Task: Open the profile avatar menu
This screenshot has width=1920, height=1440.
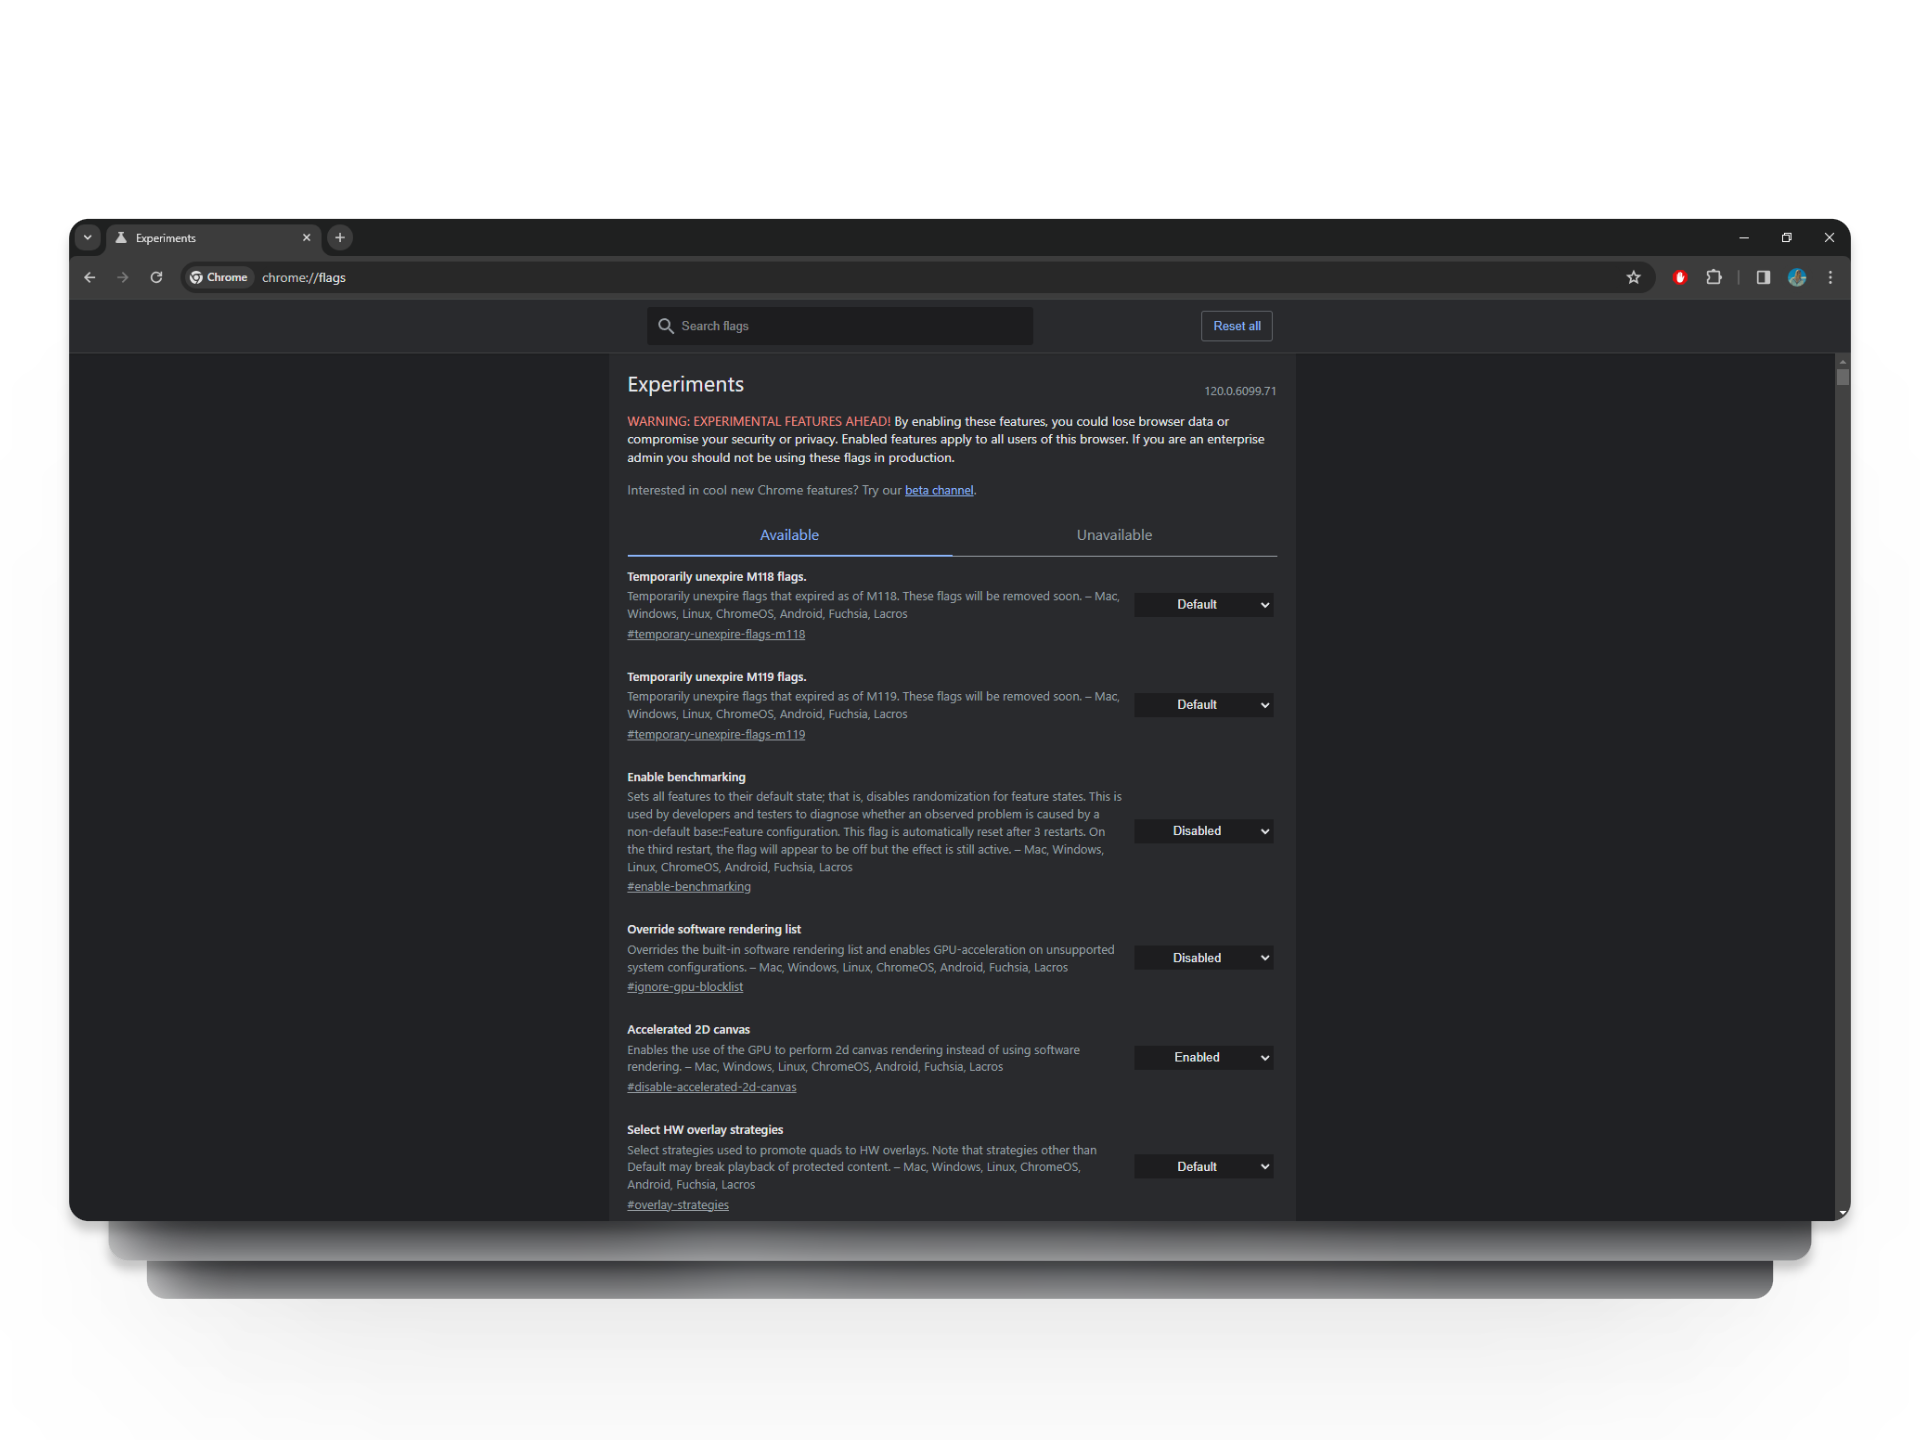Action: click(1797, 278)
